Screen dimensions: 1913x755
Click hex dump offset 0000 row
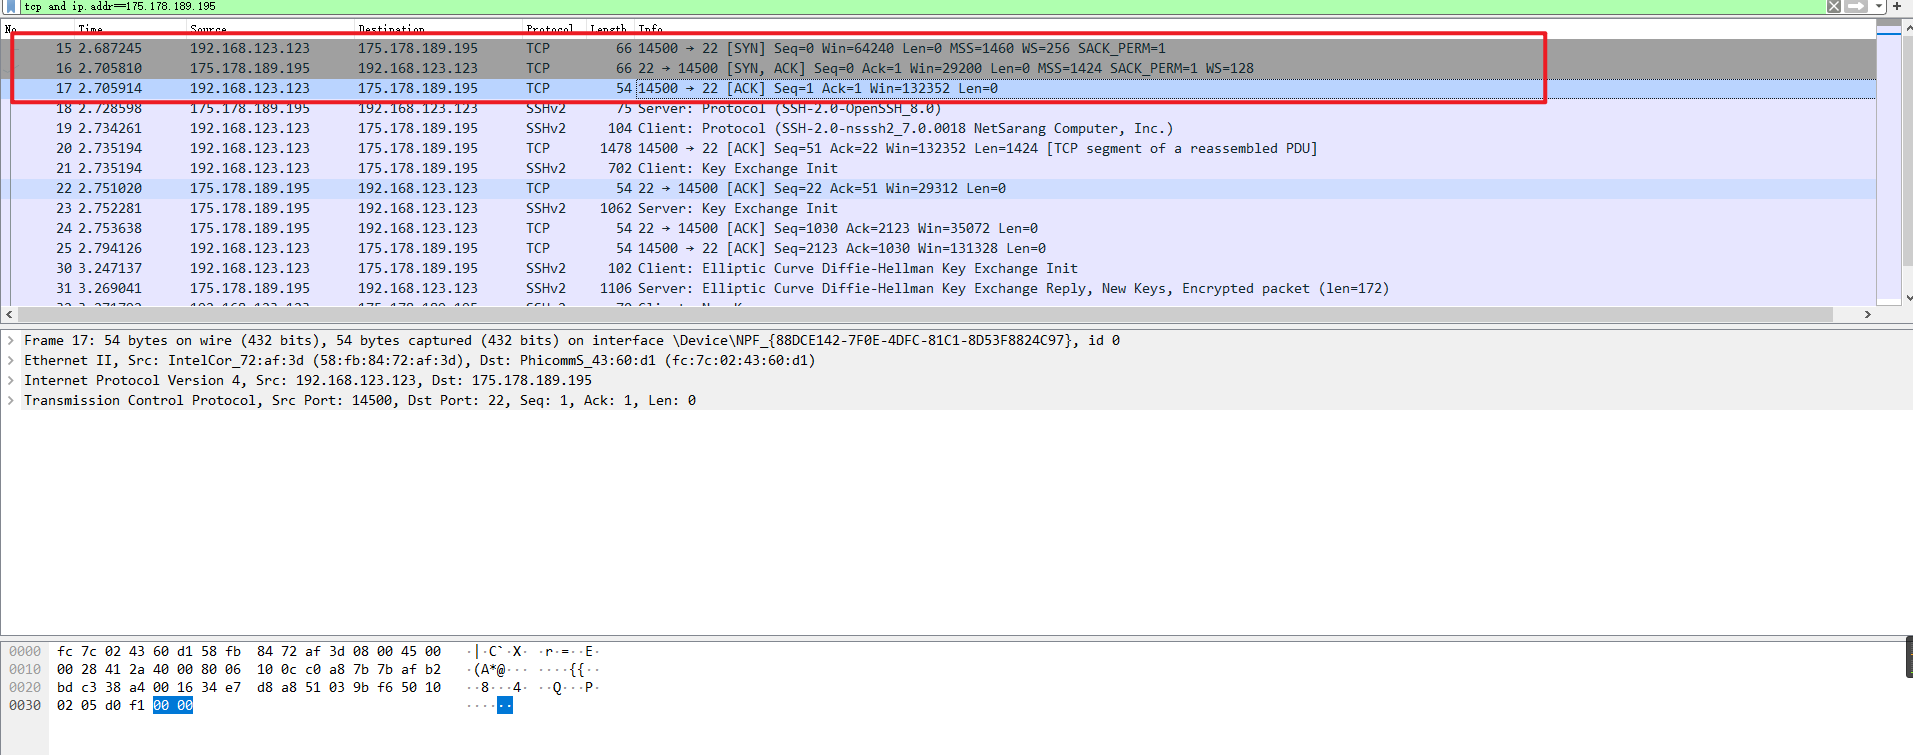(25, 651)
